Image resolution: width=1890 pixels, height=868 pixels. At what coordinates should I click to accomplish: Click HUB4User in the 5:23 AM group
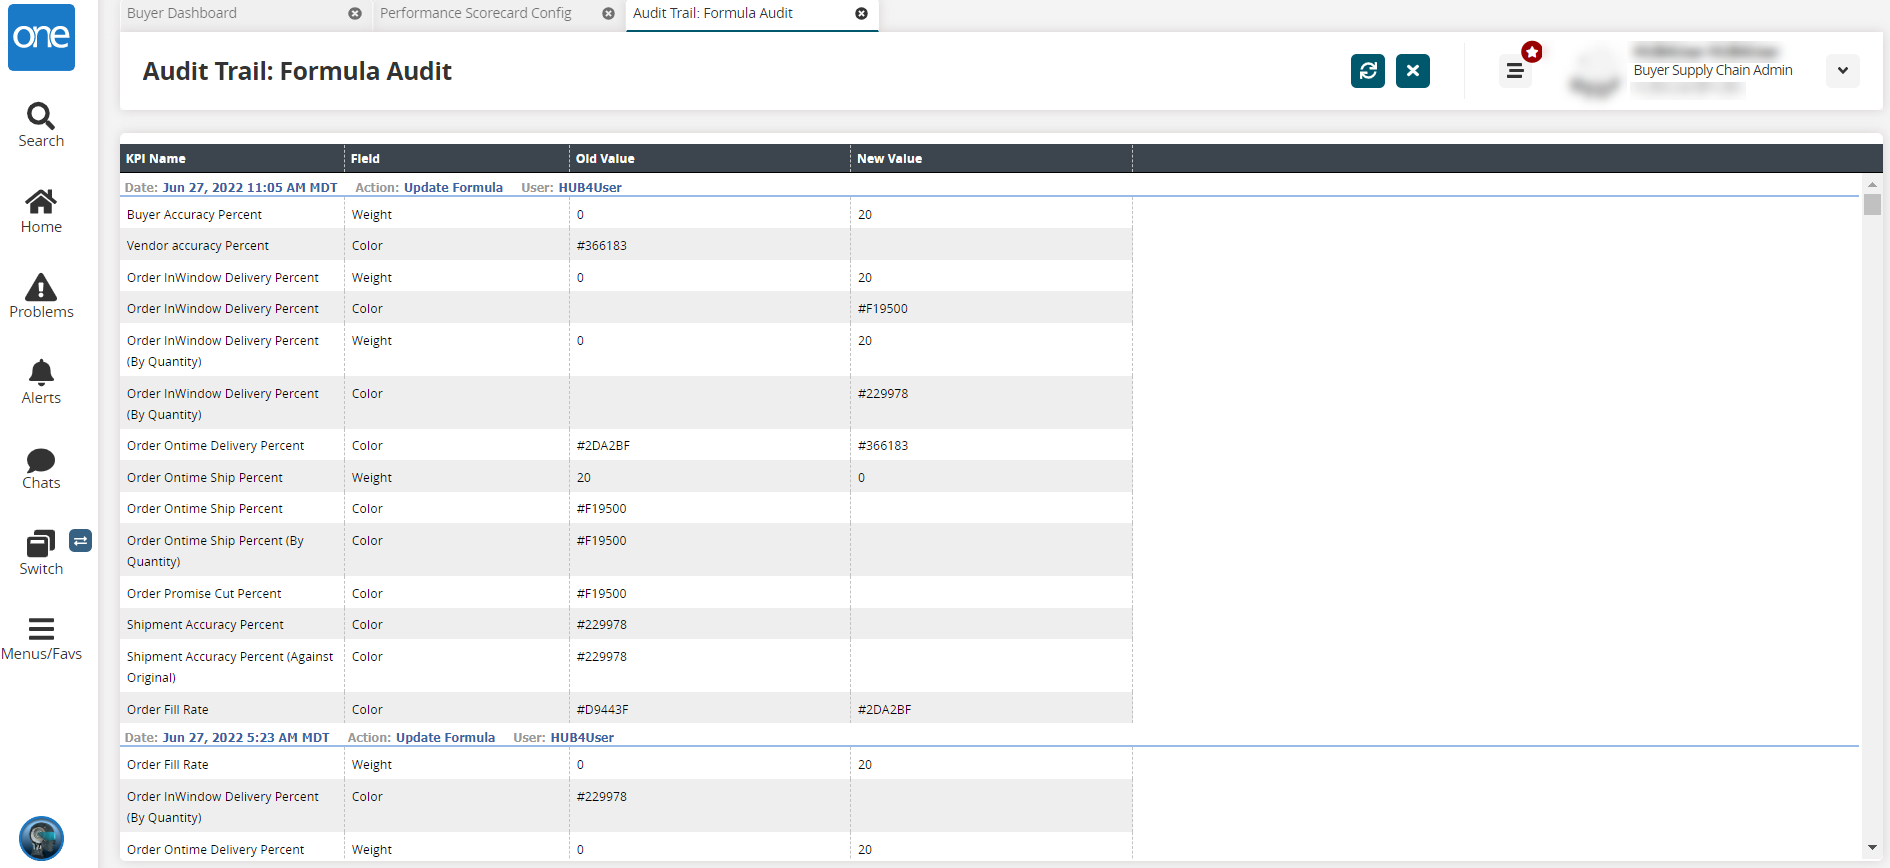click(x=582, y=738)
